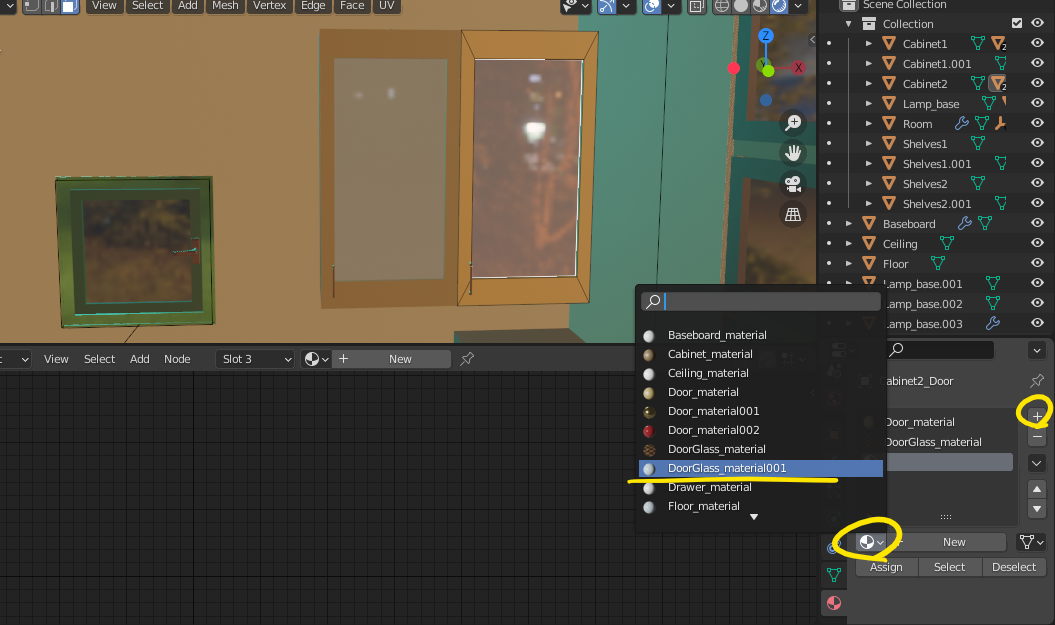Select wireframe viewport shading icon
1055x625 pixels.
tap(722, 6)
